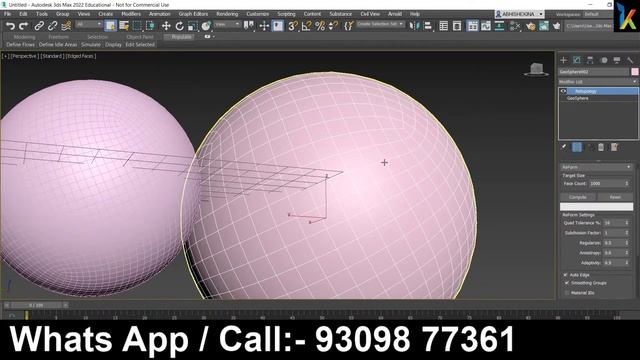640x360 pixels.
Task: Open the Create command panel tab
Action: click(x=564, y=60)
